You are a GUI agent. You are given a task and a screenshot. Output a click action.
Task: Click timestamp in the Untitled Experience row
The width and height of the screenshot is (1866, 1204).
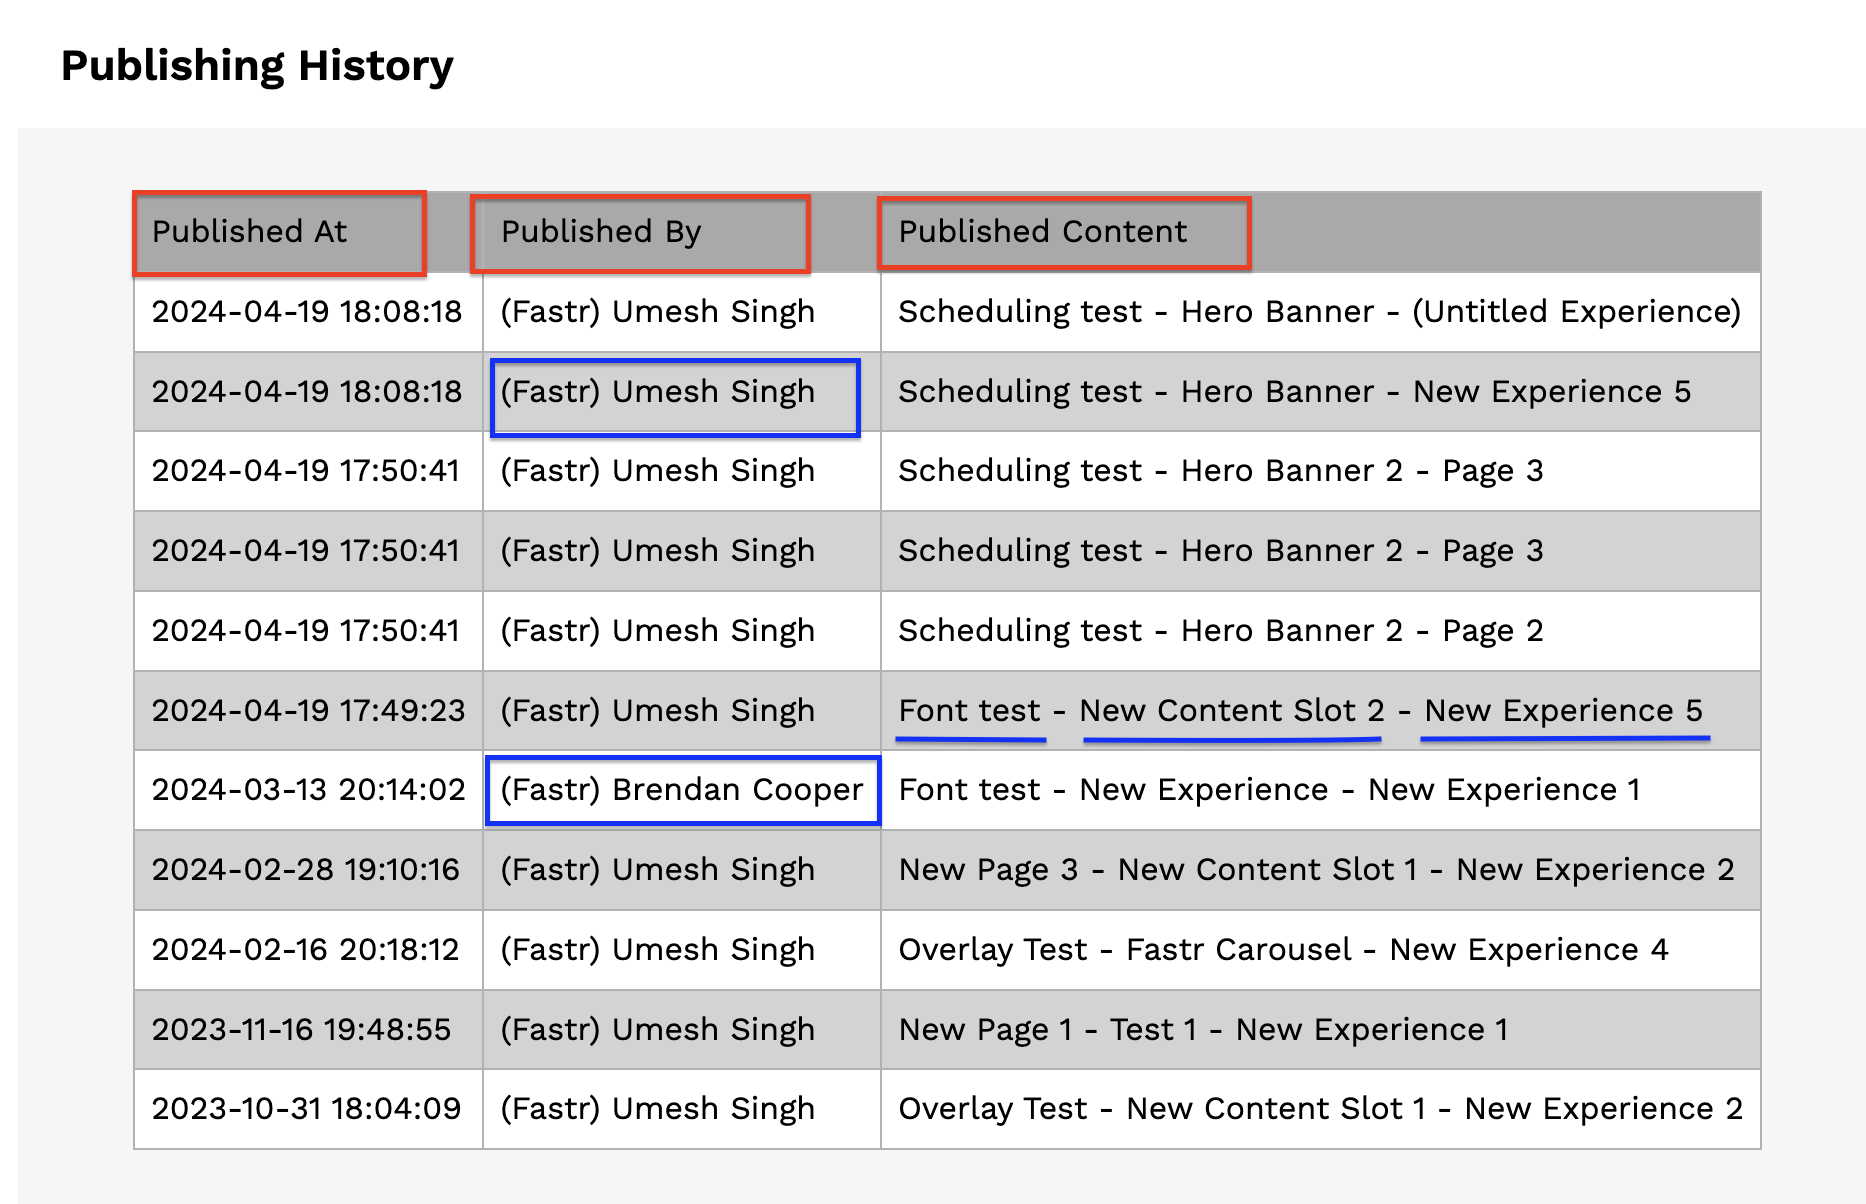[x=307, y=311]
